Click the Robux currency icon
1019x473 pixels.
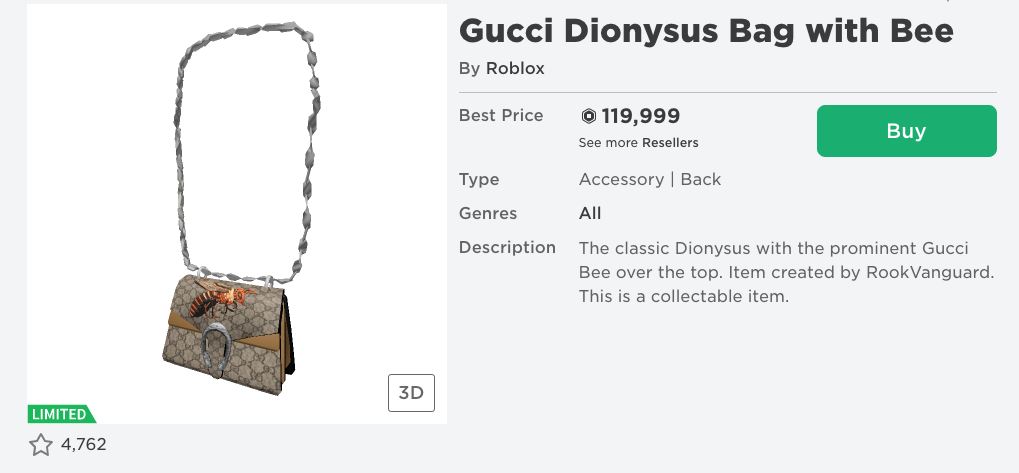pos(588,116)
